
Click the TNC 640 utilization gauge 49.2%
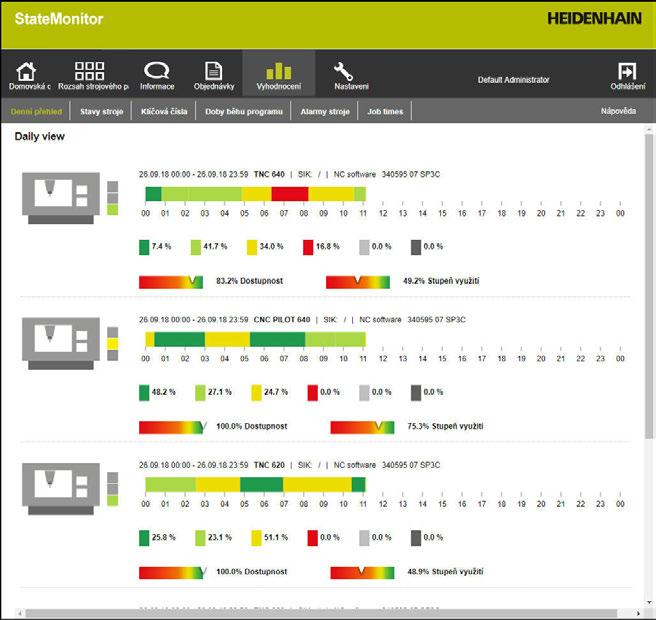(x=358, y=282)
